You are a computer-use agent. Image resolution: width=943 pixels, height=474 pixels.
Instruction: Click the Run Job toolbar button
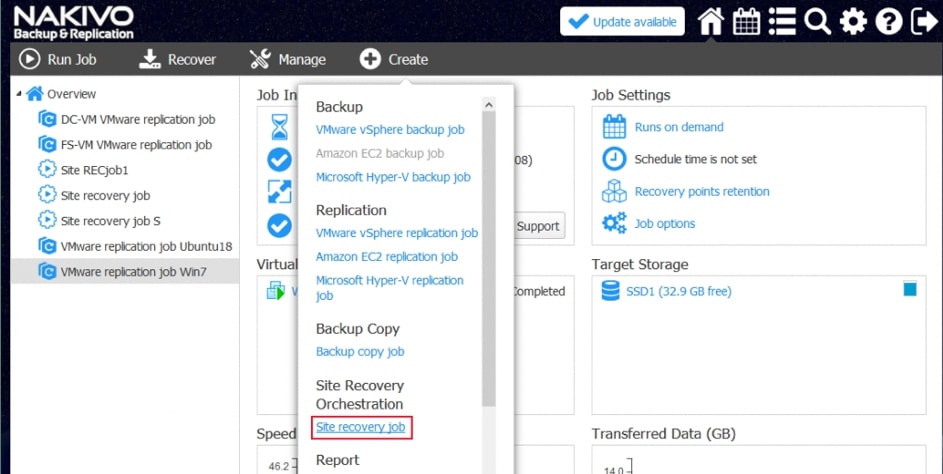[58, 60]
